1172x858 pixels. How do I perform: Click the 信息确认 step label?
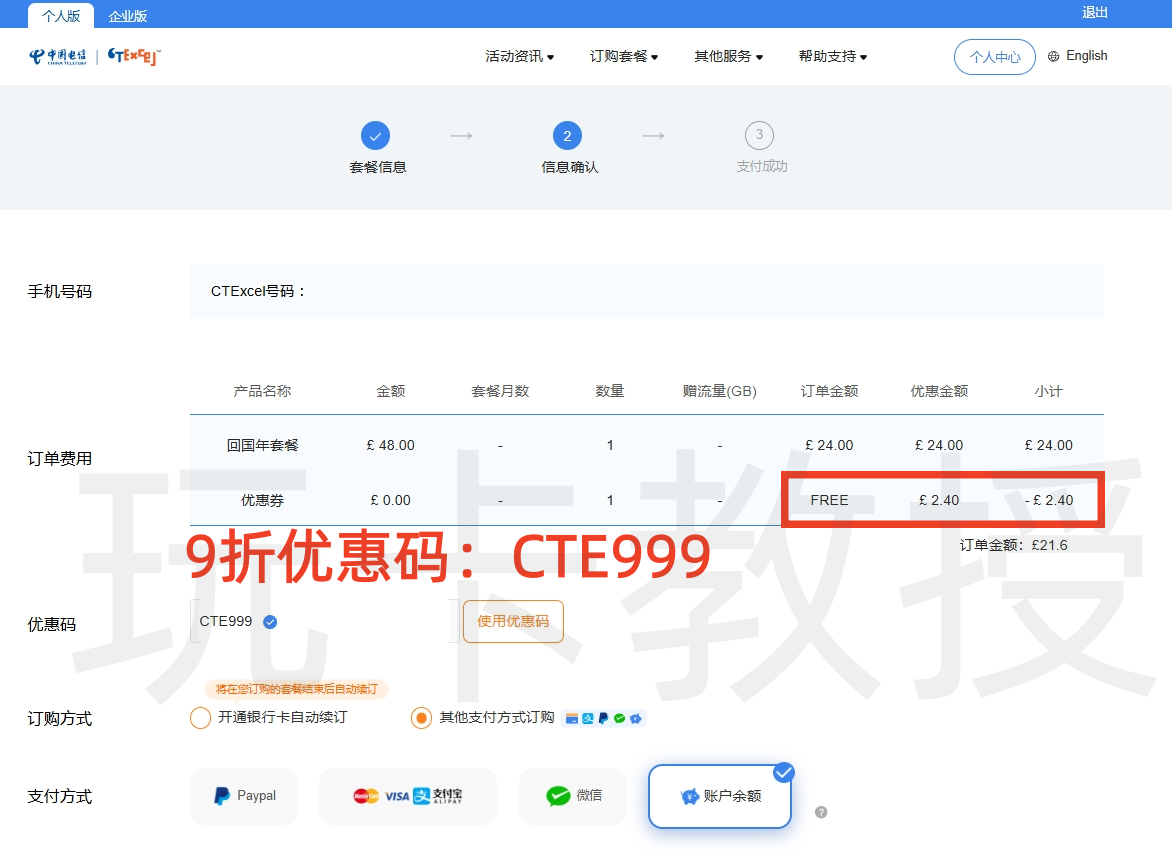(570, 167)
